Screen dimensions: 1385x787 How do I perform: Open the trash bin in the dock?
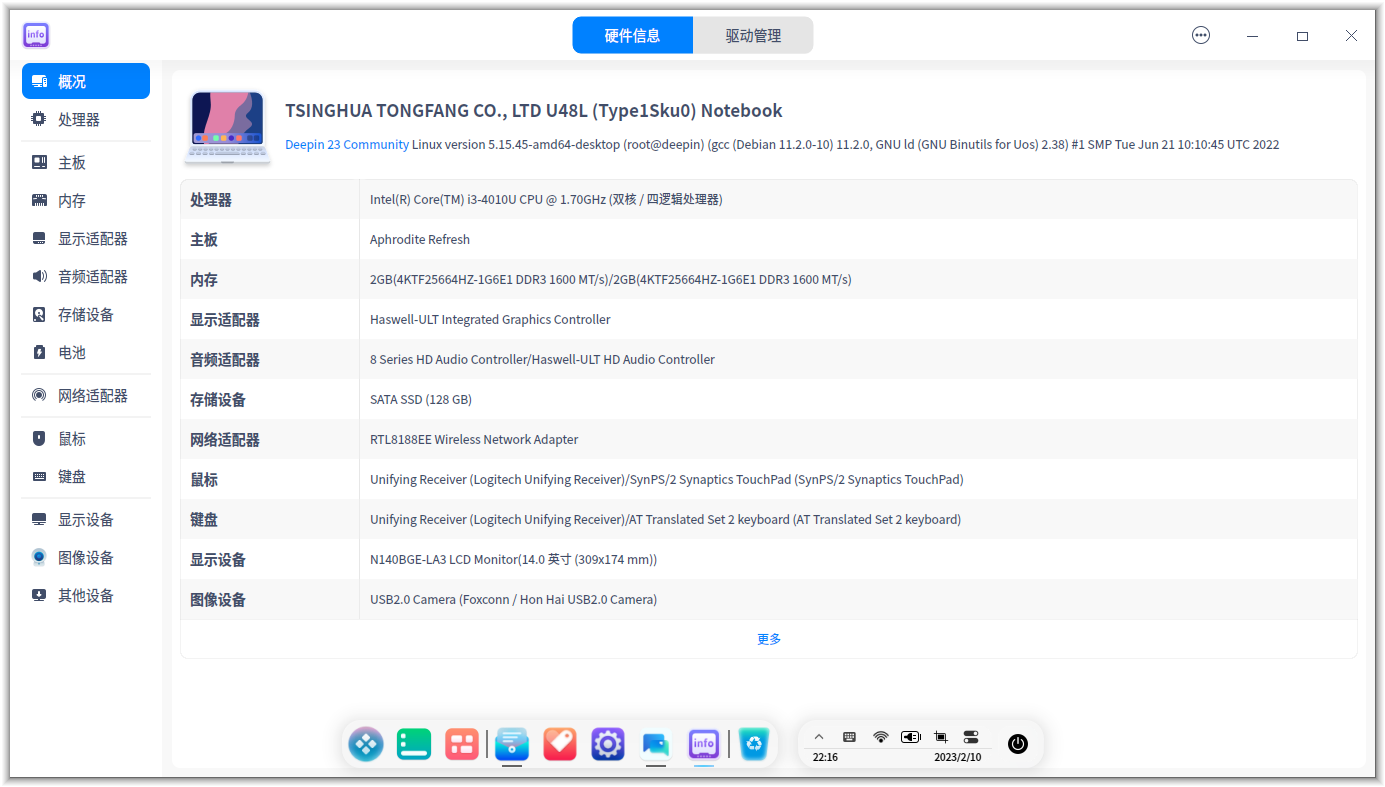click(x=755, y=743)
